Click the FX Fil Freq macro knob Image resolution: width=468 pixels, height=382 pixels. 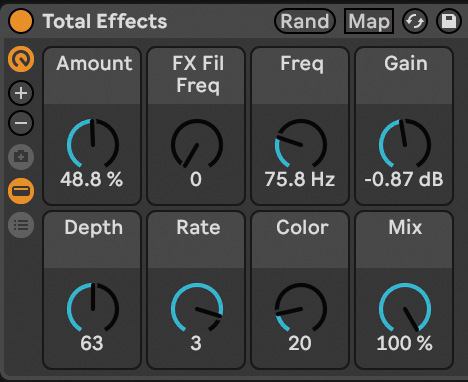197,144
